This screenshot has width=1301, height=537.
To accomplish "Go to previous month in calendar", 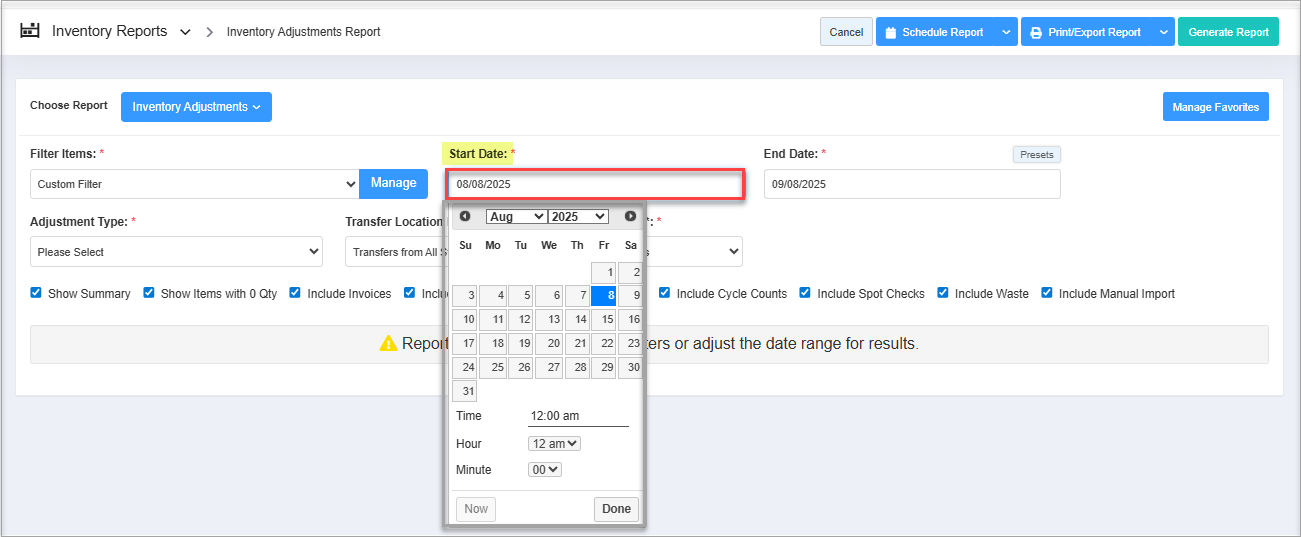I will [x=465, y=216].
